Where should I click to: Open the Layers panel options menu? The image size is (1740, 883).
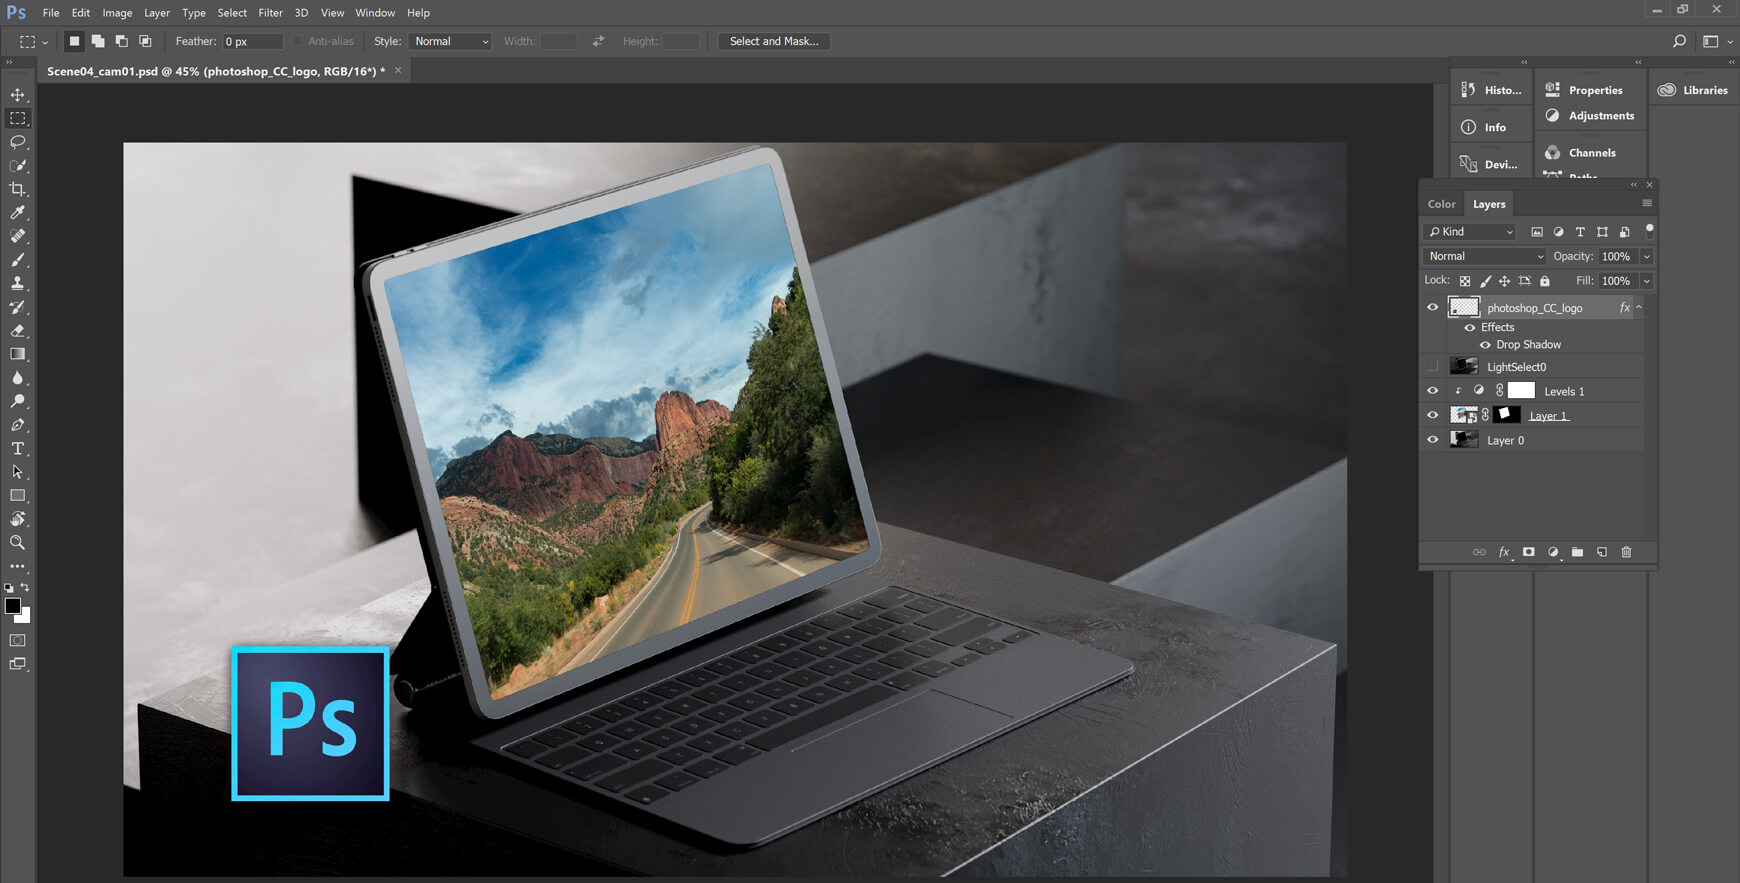point(1647,204)
